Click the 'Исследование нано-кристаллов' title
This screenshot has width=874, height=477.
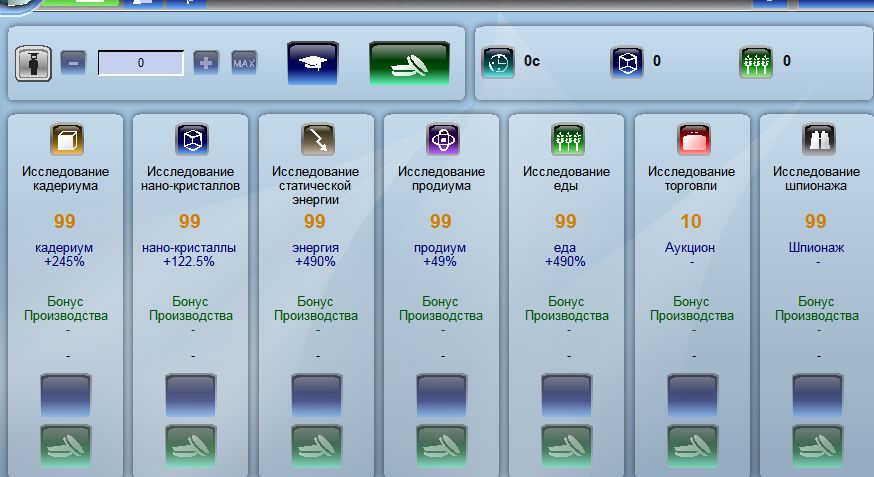click(191, 179)
